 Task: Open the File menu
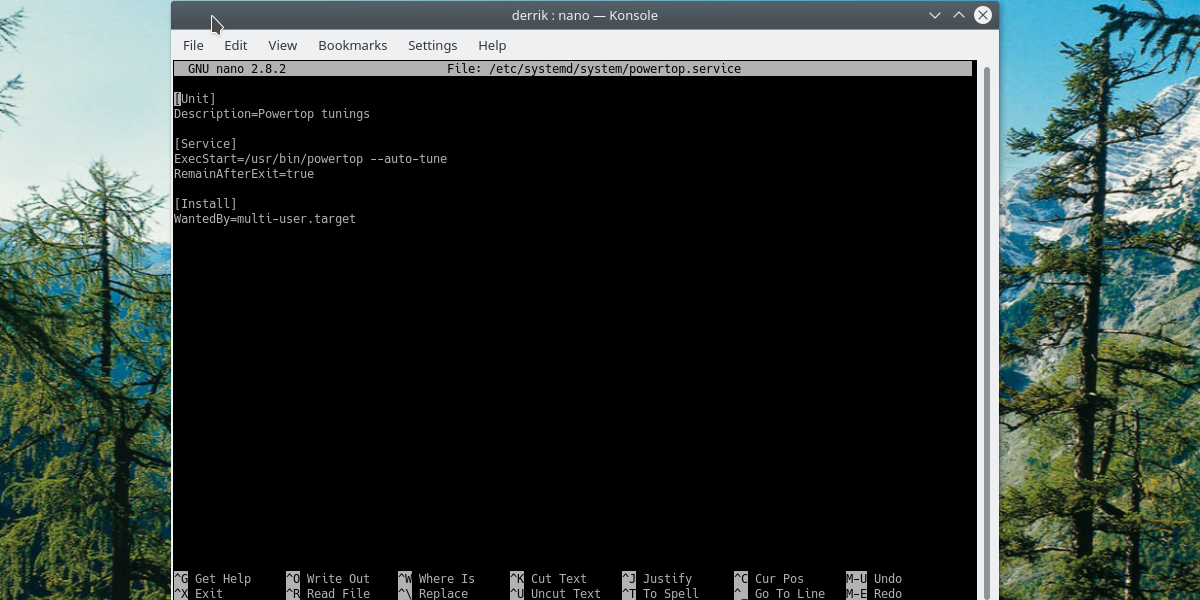pos(193,45)
